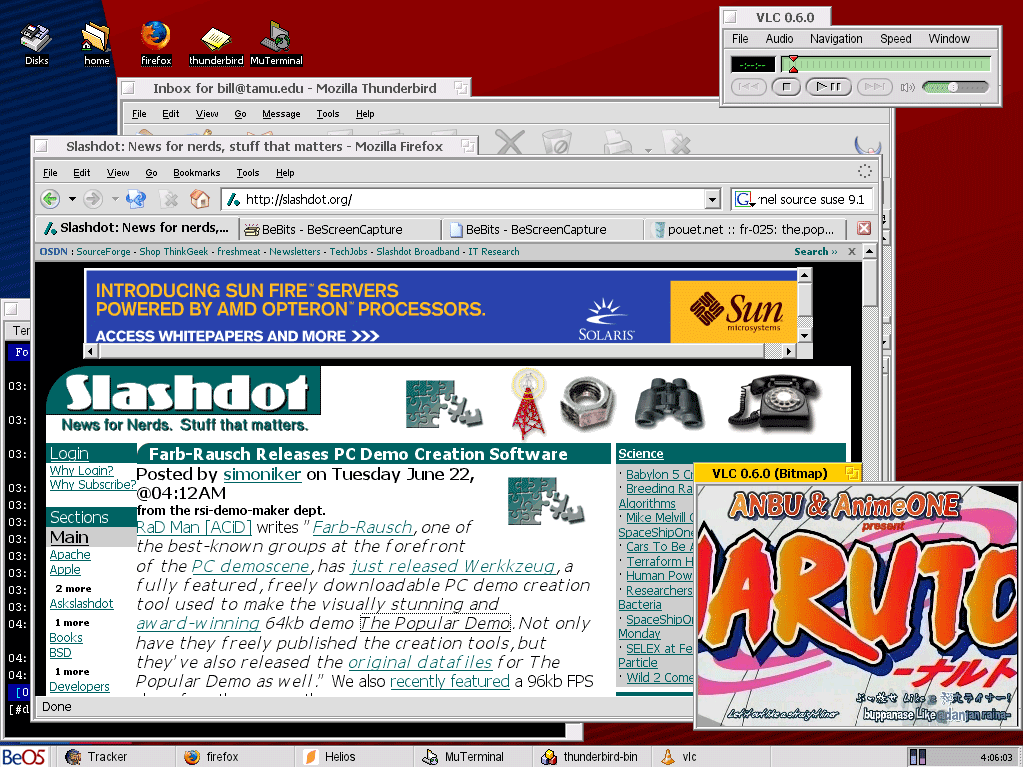The height and width of the screenshot is (768, 1024).
Task: Open Message menu in Thunderbird
Action: (x=281, y=114)
